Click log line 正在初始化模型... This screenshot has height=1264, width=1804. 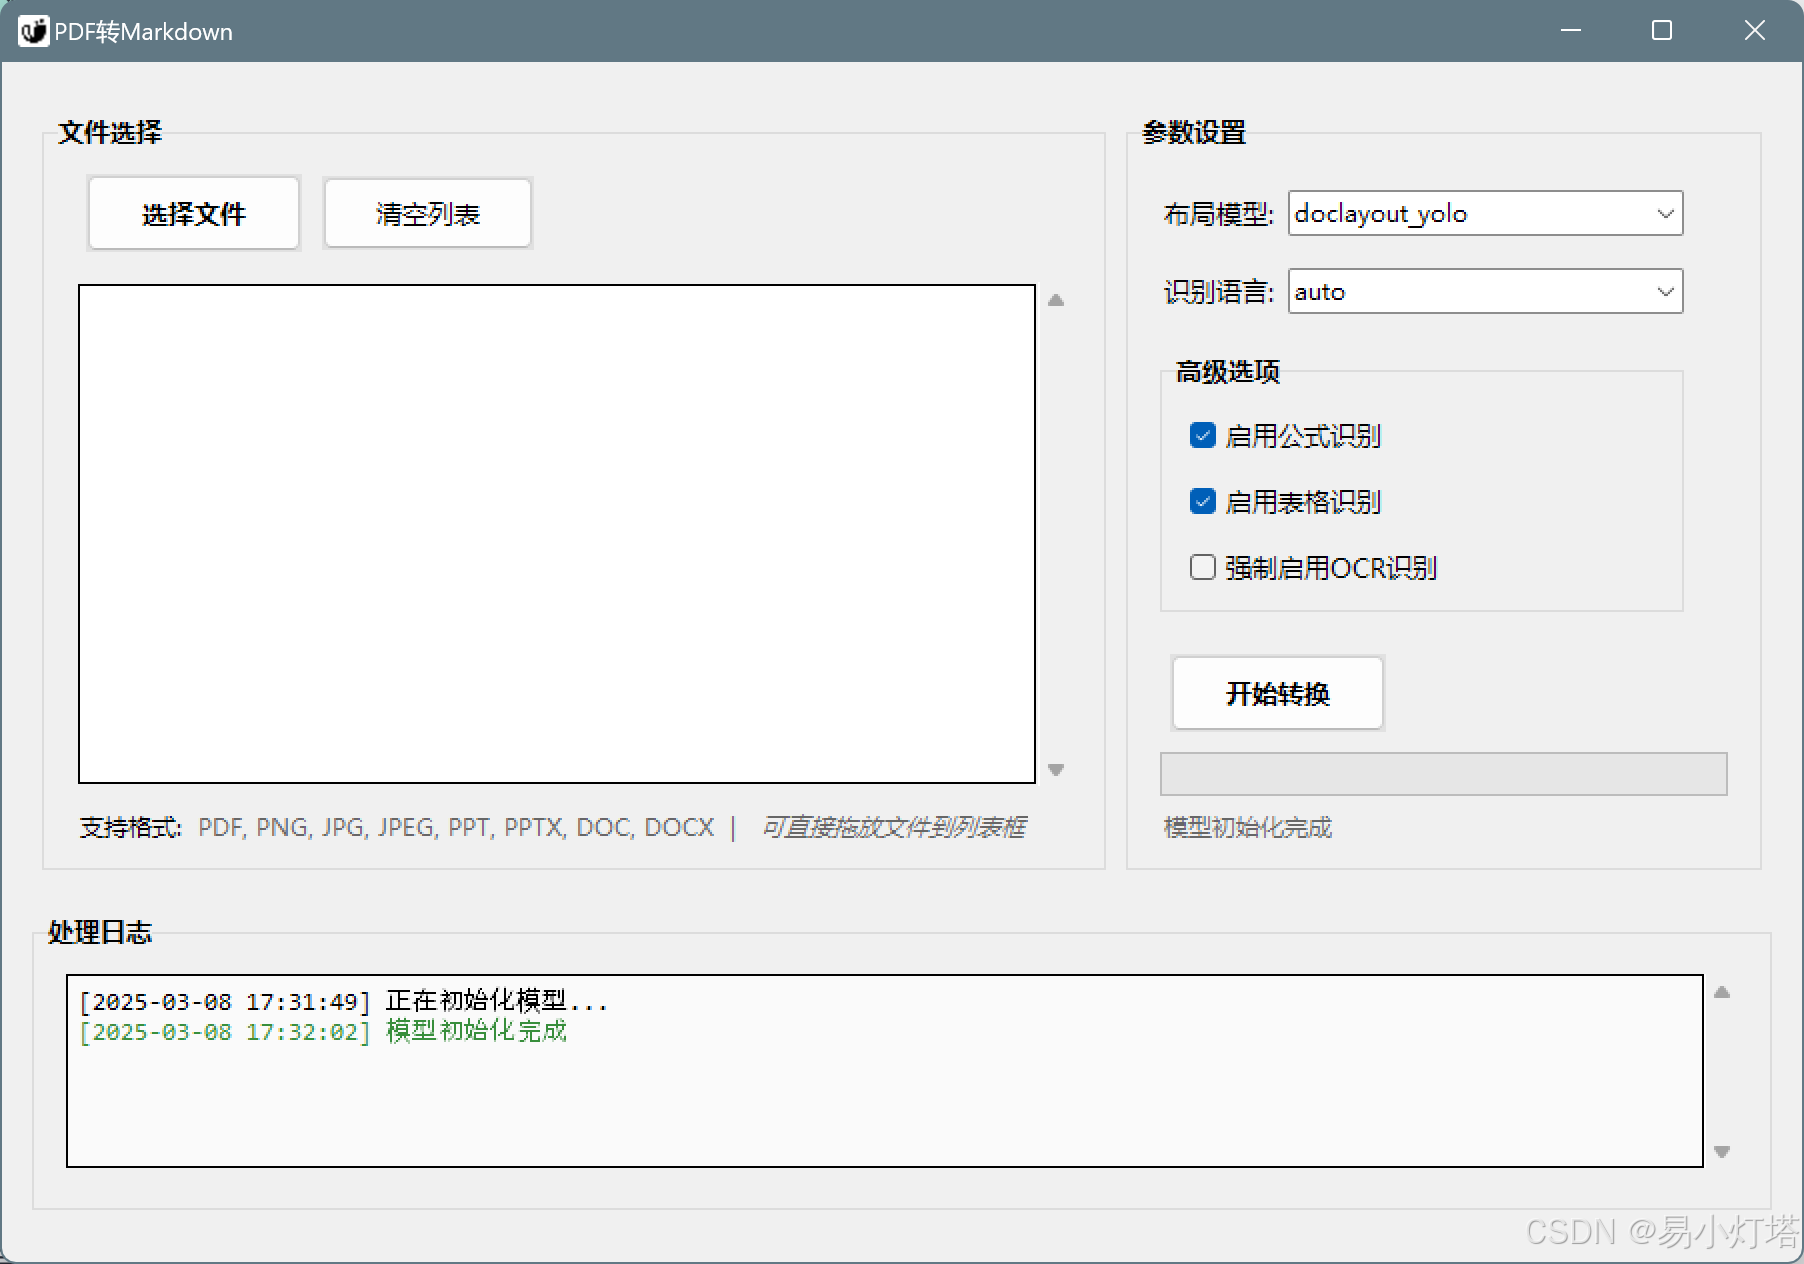coord(343,1001)
